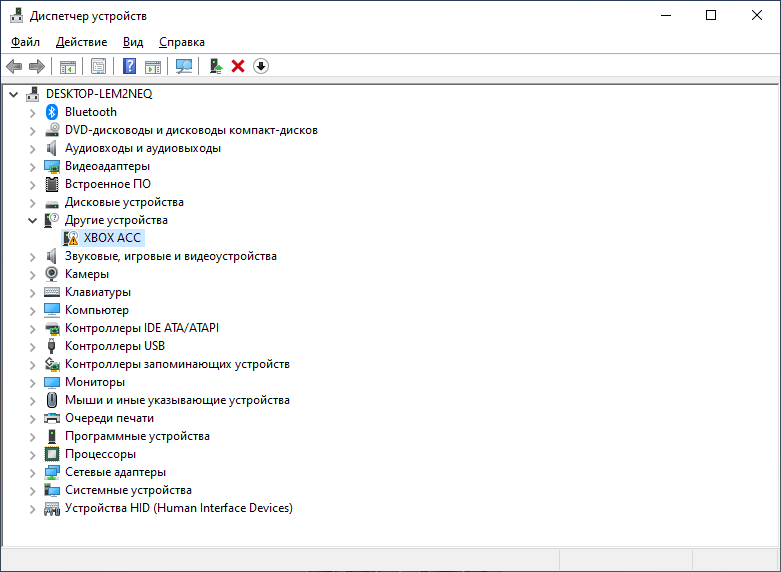The image size is (781, 572).
Task: Select the Камеры label
Action: point(87,274)
